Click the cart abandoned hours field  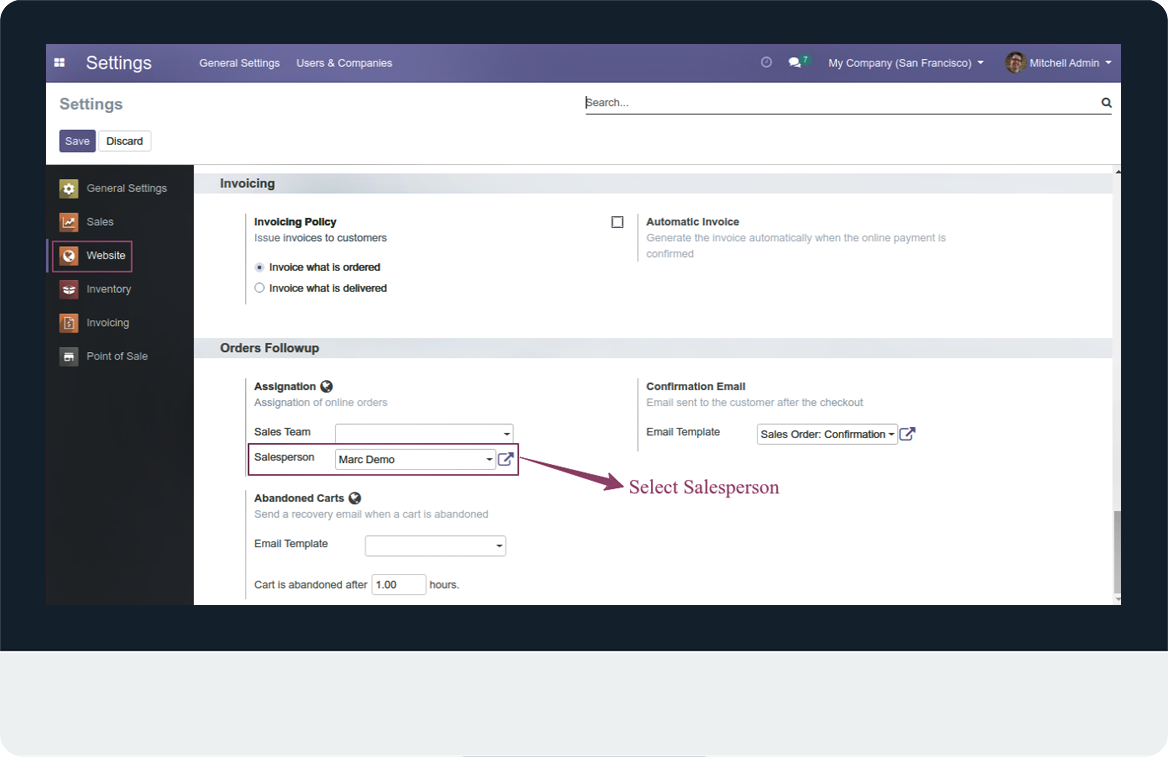coord(399,584)
